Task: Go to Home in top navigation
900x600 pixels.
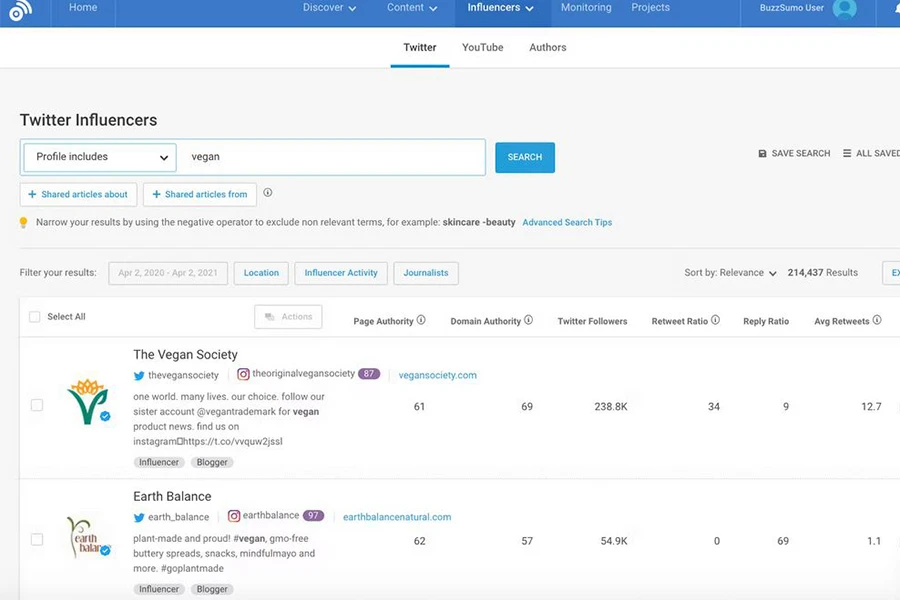Action: (x=83, y=7)
